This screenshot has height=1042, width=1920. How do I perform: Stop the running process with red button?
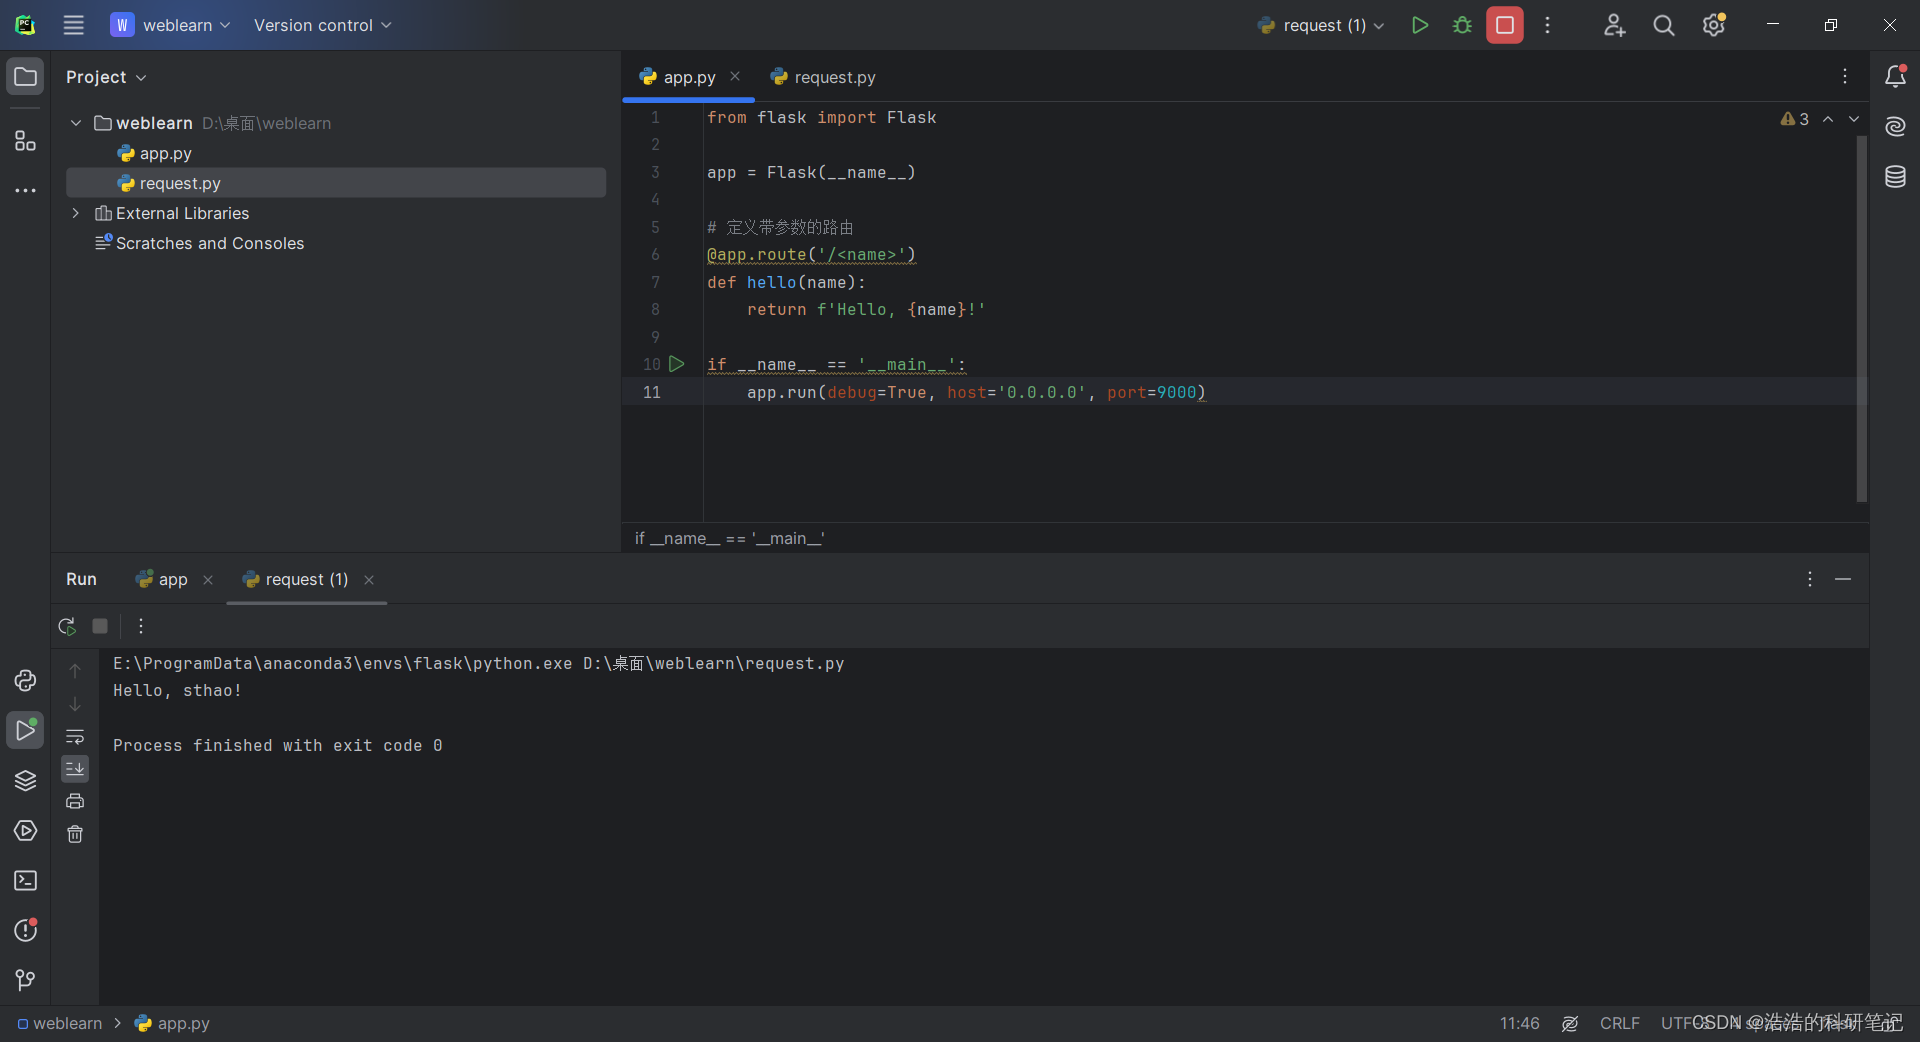pos(1505,25)
